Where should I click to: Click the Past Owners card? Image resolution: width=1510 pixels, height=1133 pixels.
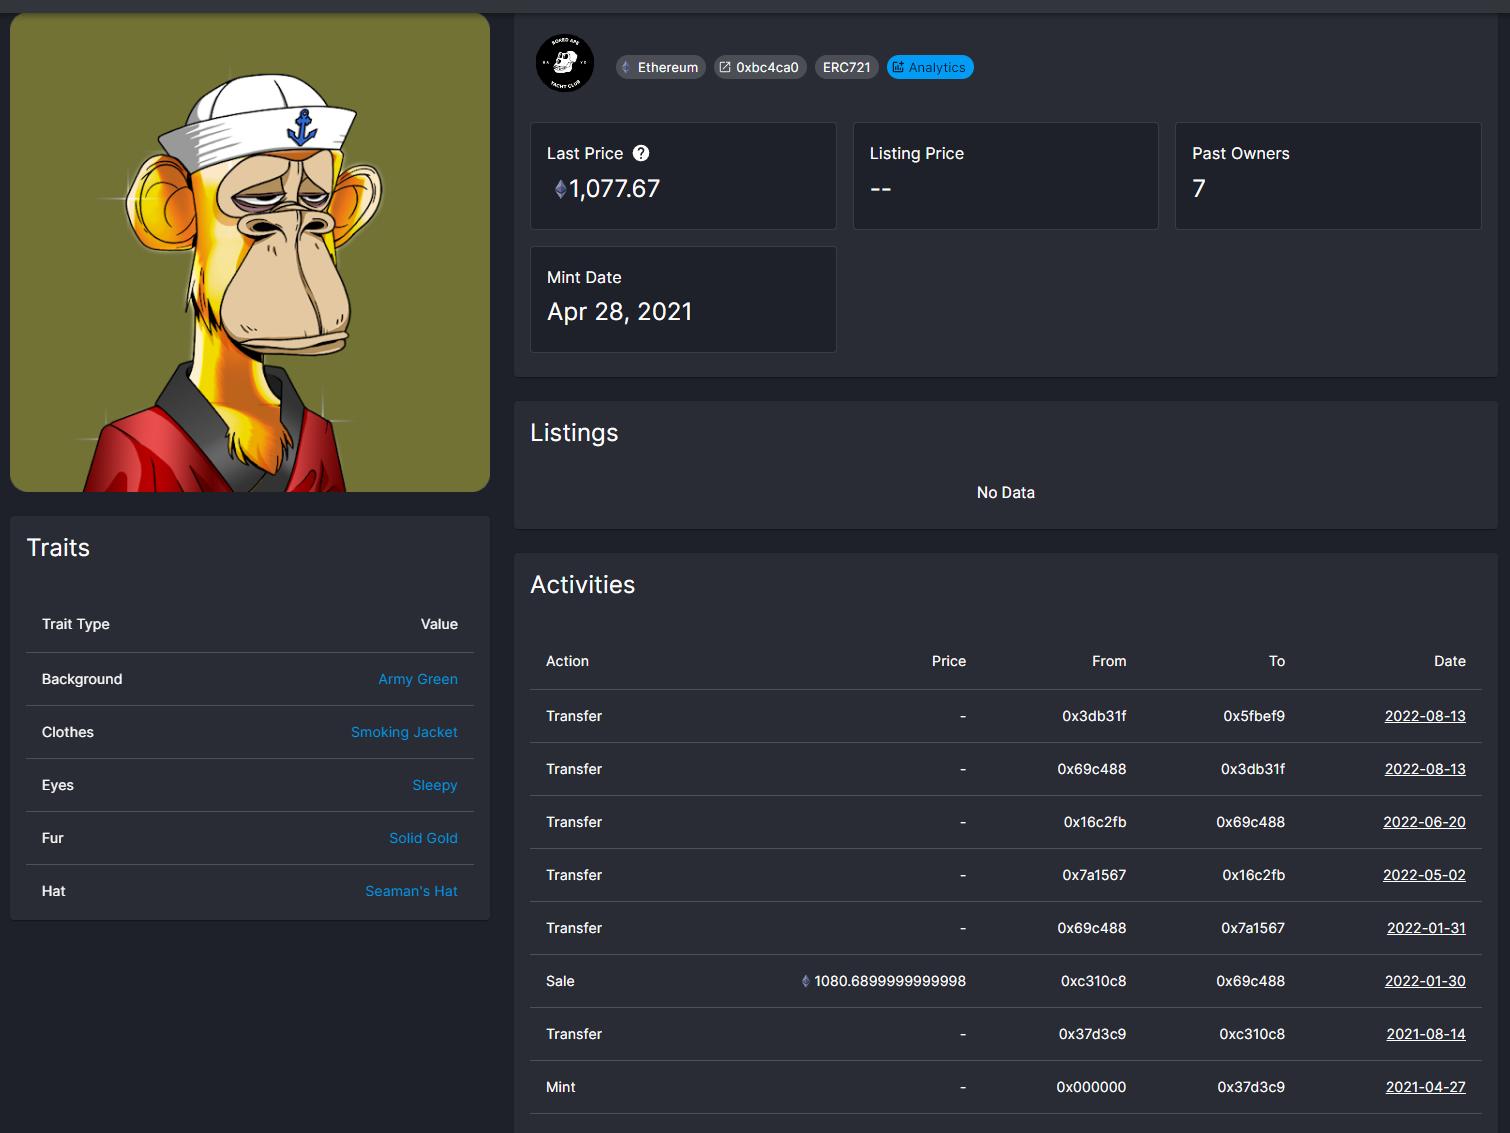point(1327,176)
